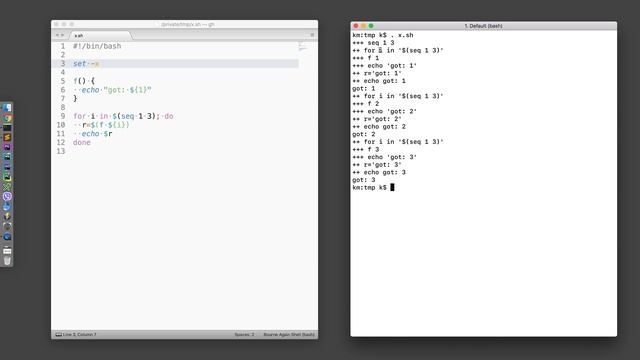
Task: Open the Viber app in the dock
Action: coord(7,196)
